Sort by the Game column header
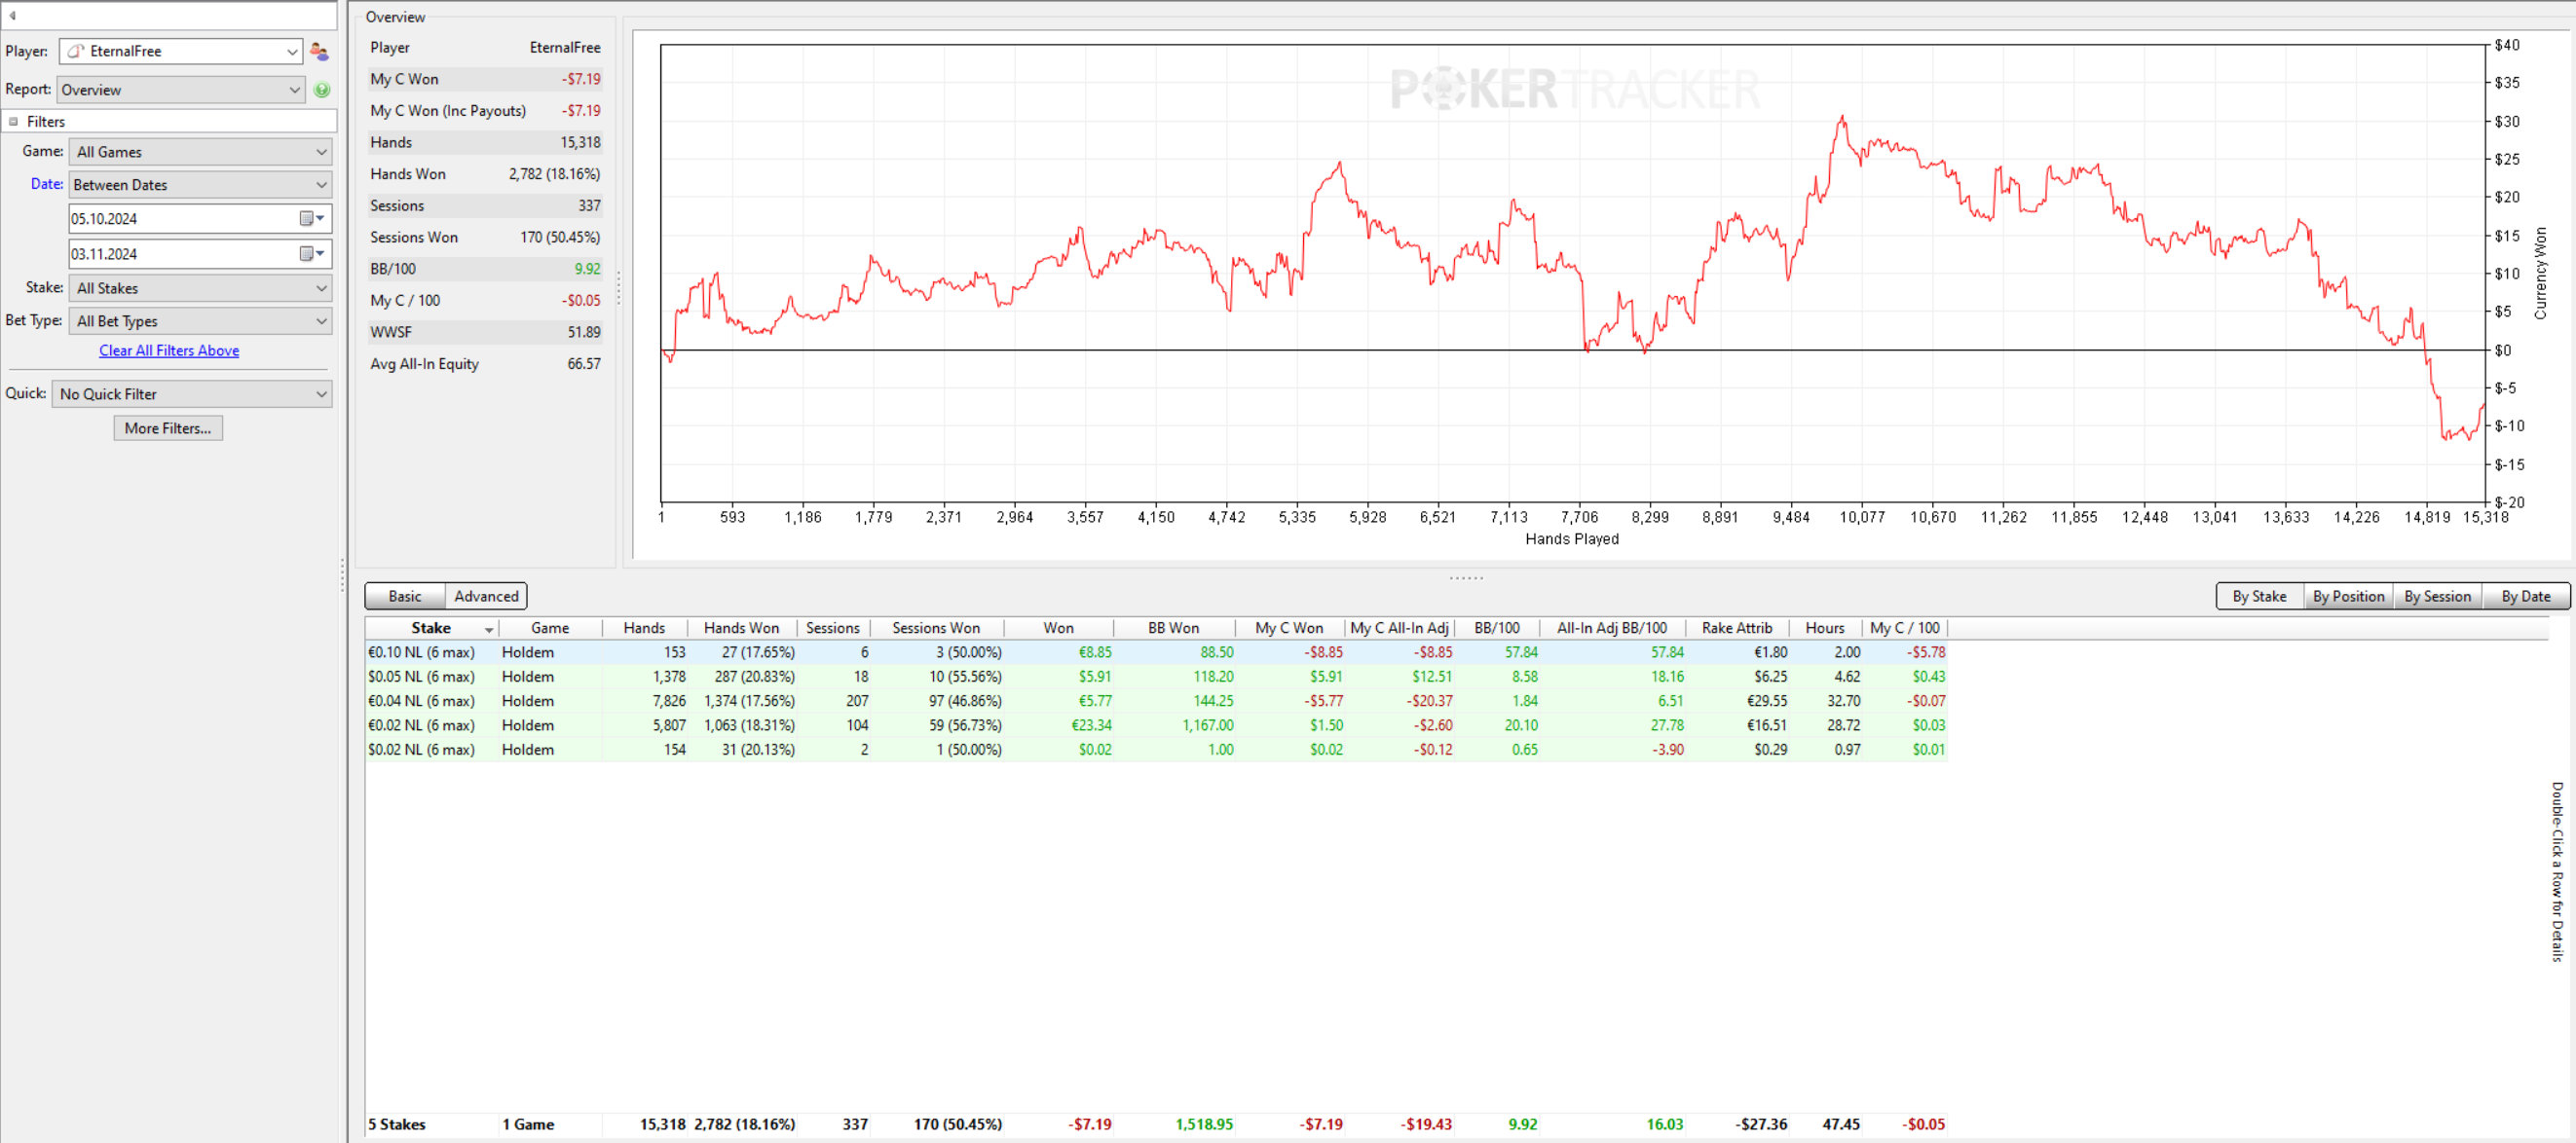Screen dimensions: 2576x1143 point(550,628)
